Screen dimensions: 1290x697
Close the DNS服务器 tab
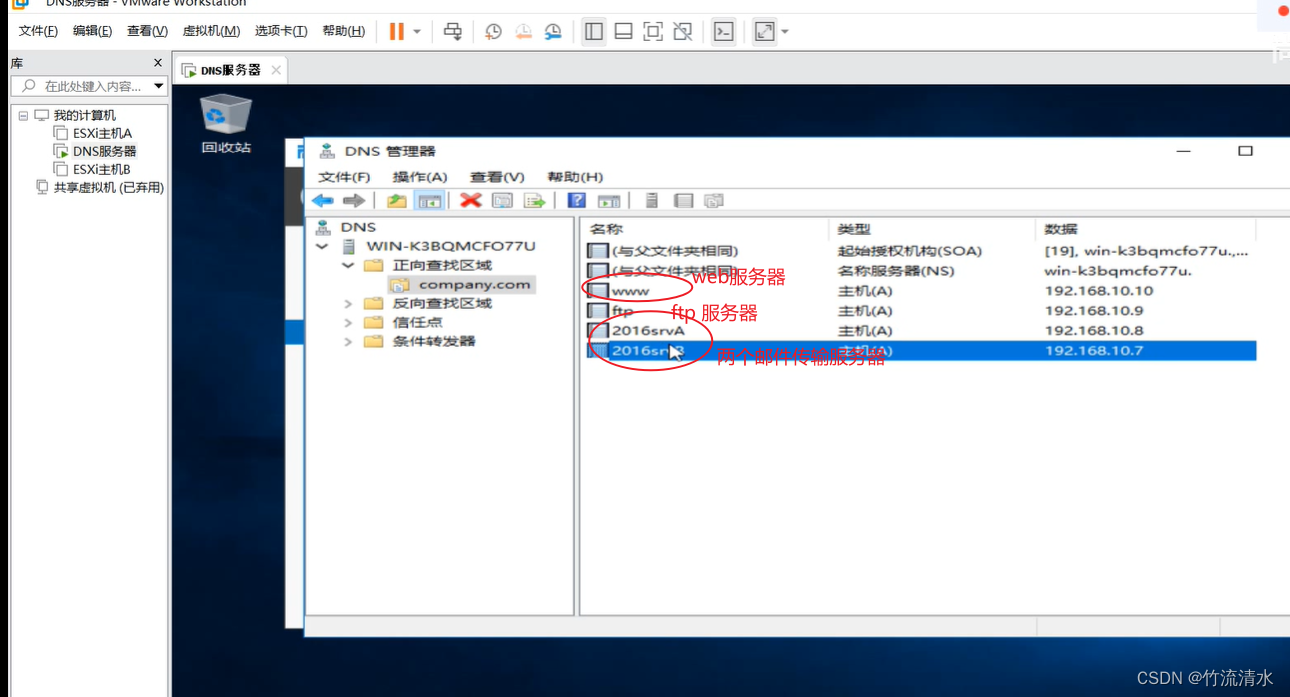277,70
